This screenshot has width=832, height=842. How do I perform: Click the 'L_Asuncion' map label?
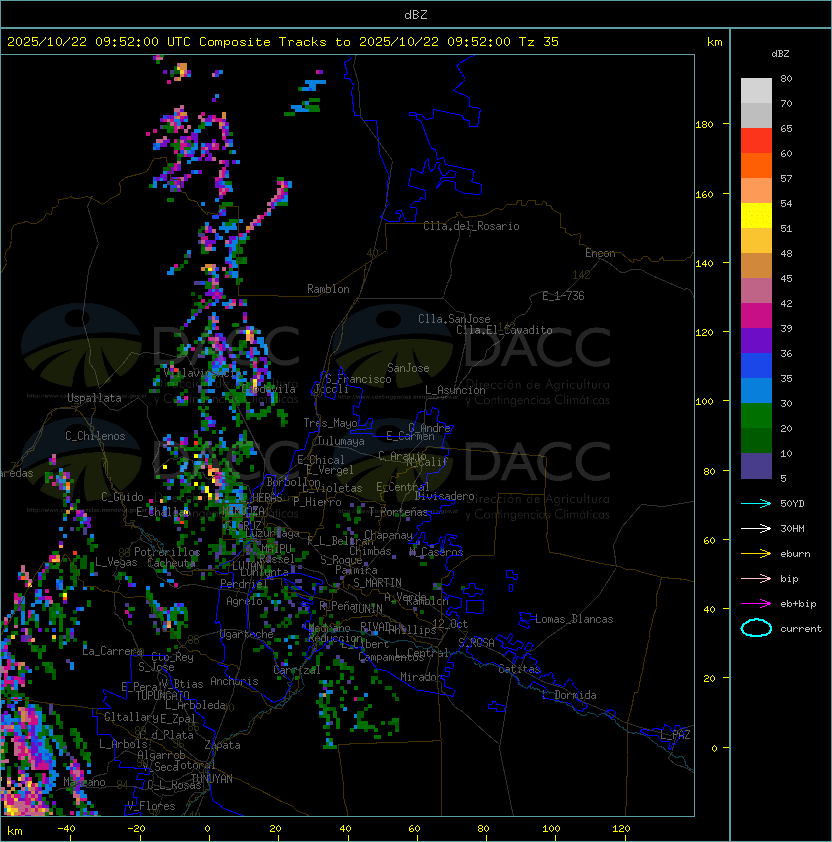[x=455, y=390]
